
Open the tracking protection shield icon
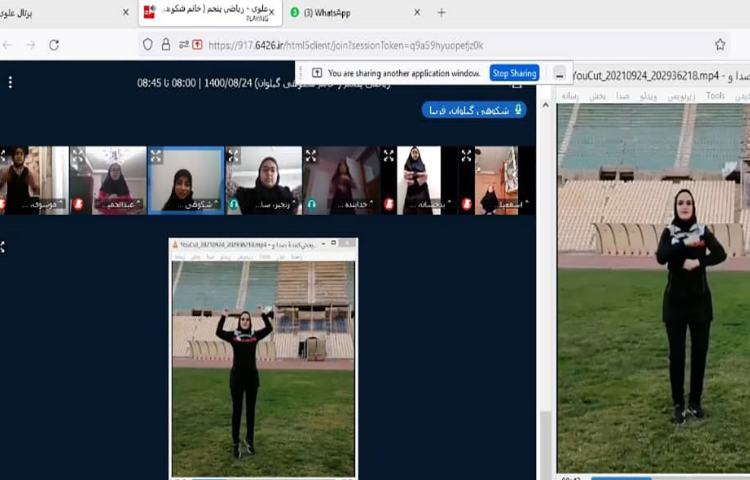[x=148, y=44]
